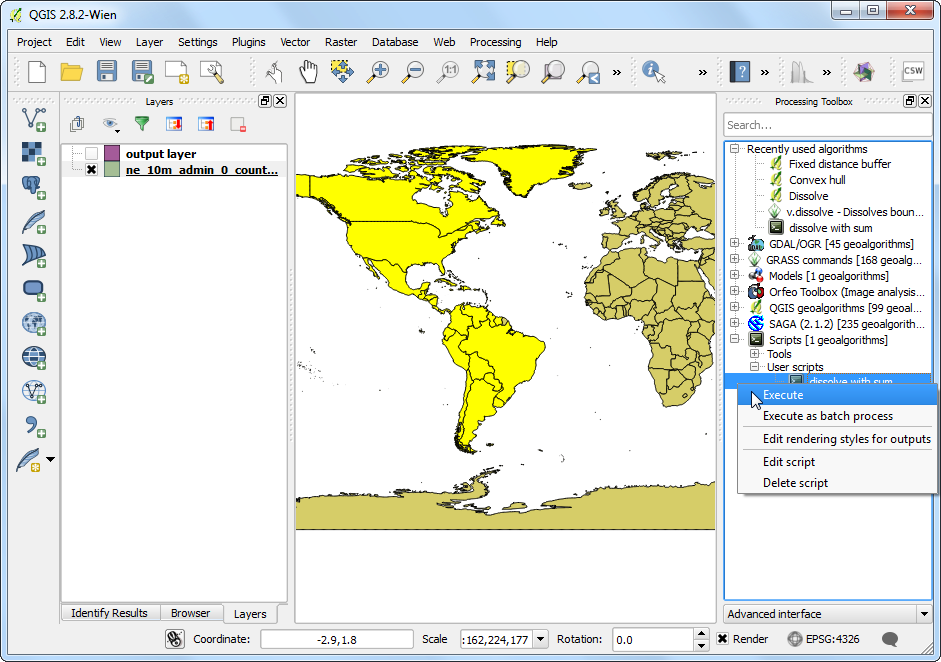This screenshot has width=941, height=662.
Task: Click Zoom Full extent icon
Action: pos(483,71)
